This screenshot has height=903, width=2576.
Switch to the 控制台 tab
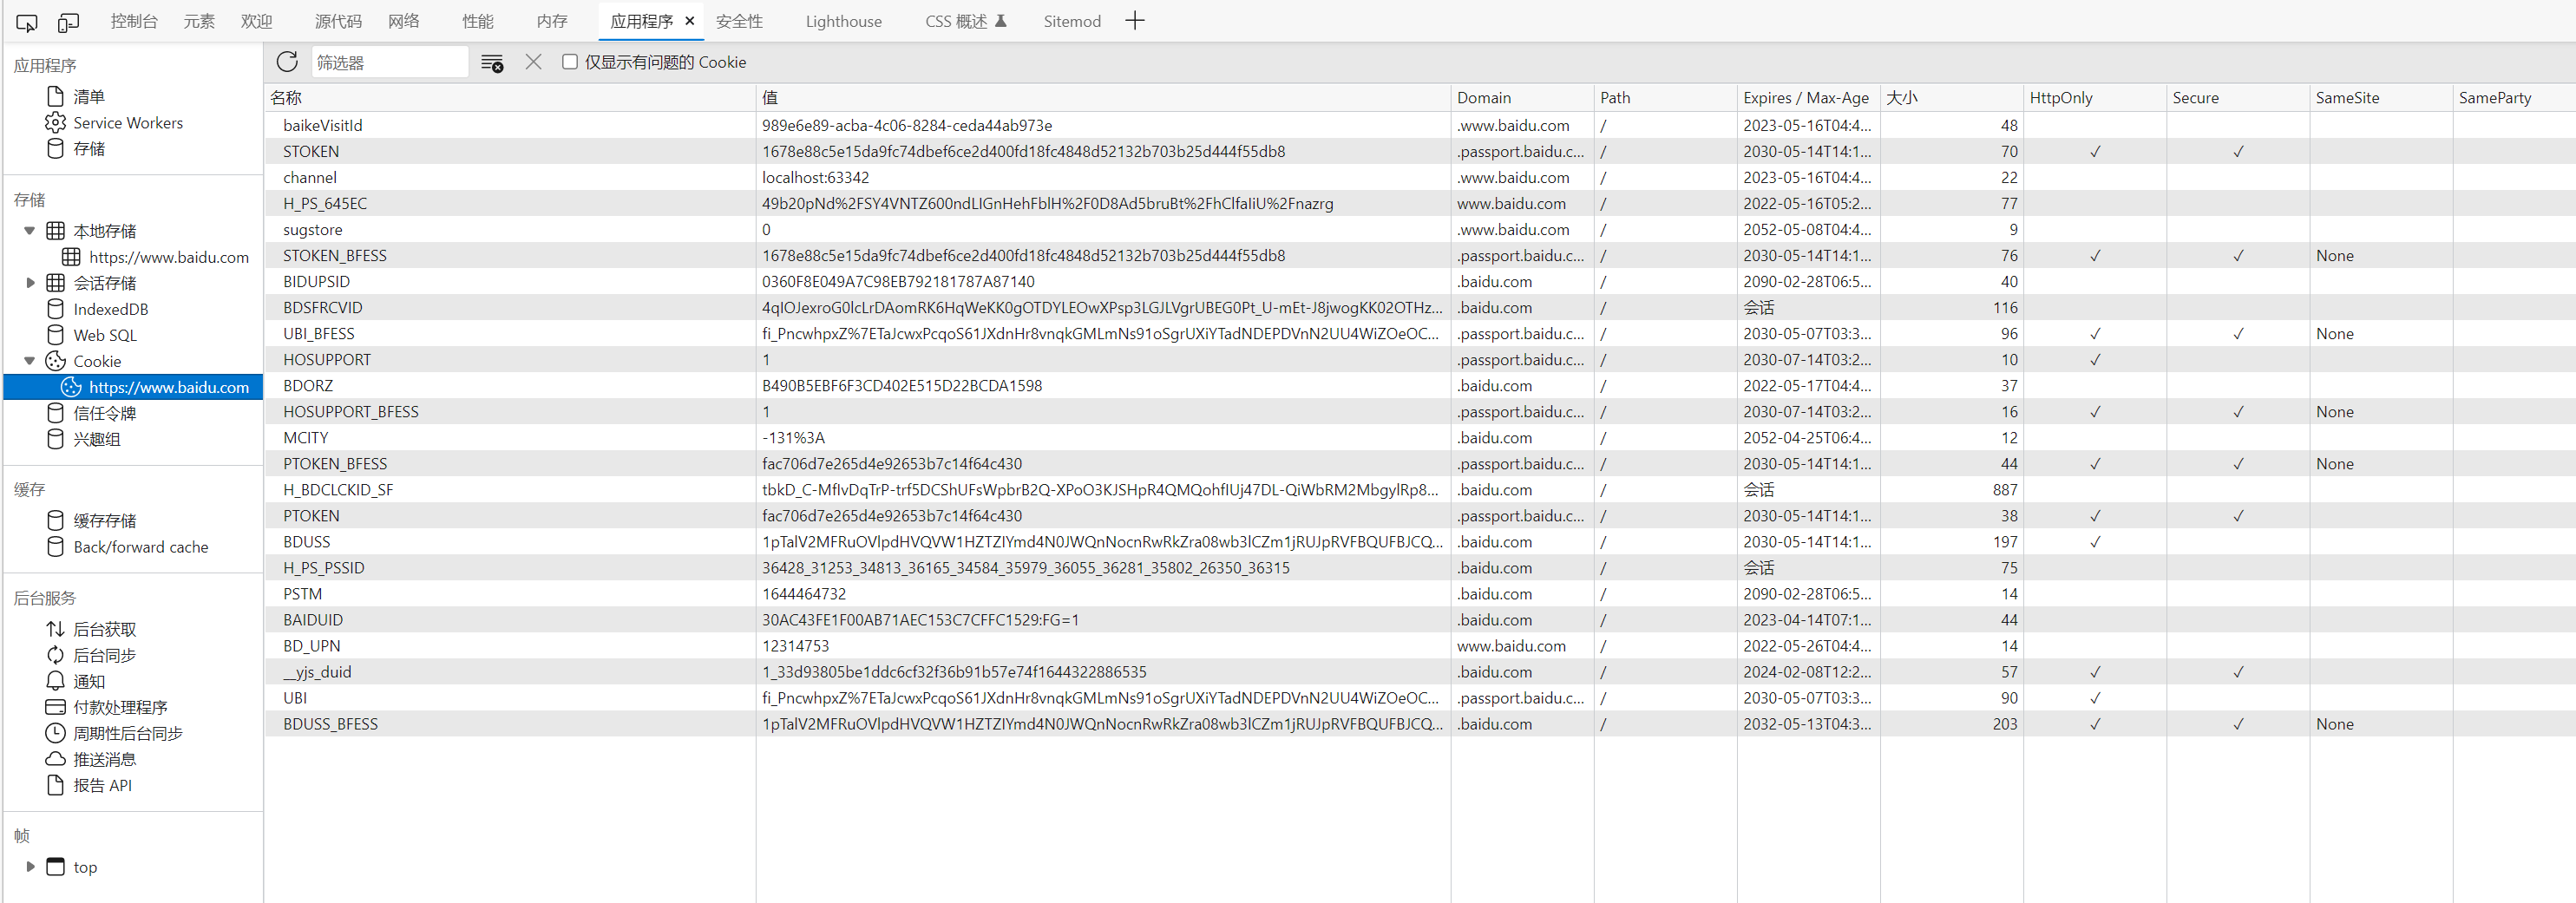coord(134,21)
